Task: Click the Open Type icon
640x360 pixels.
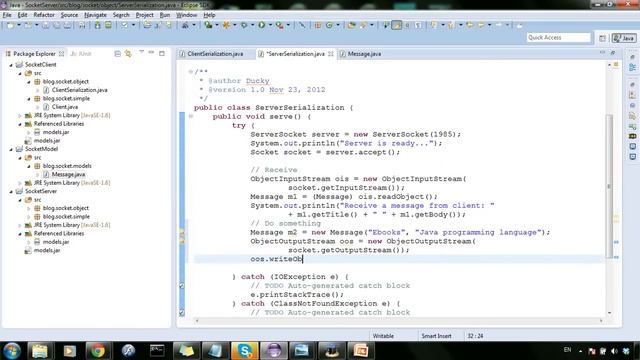Action: coord(351,25)
